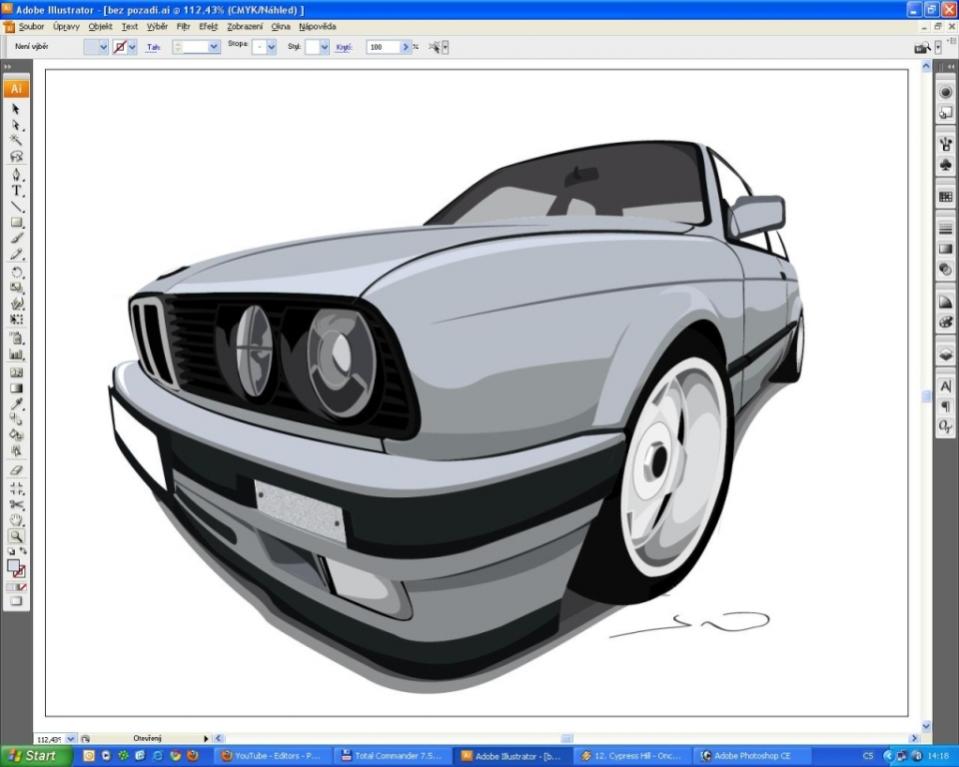Select the Type tool
This screenshot has height=767, width=959.
pos(16,190)
